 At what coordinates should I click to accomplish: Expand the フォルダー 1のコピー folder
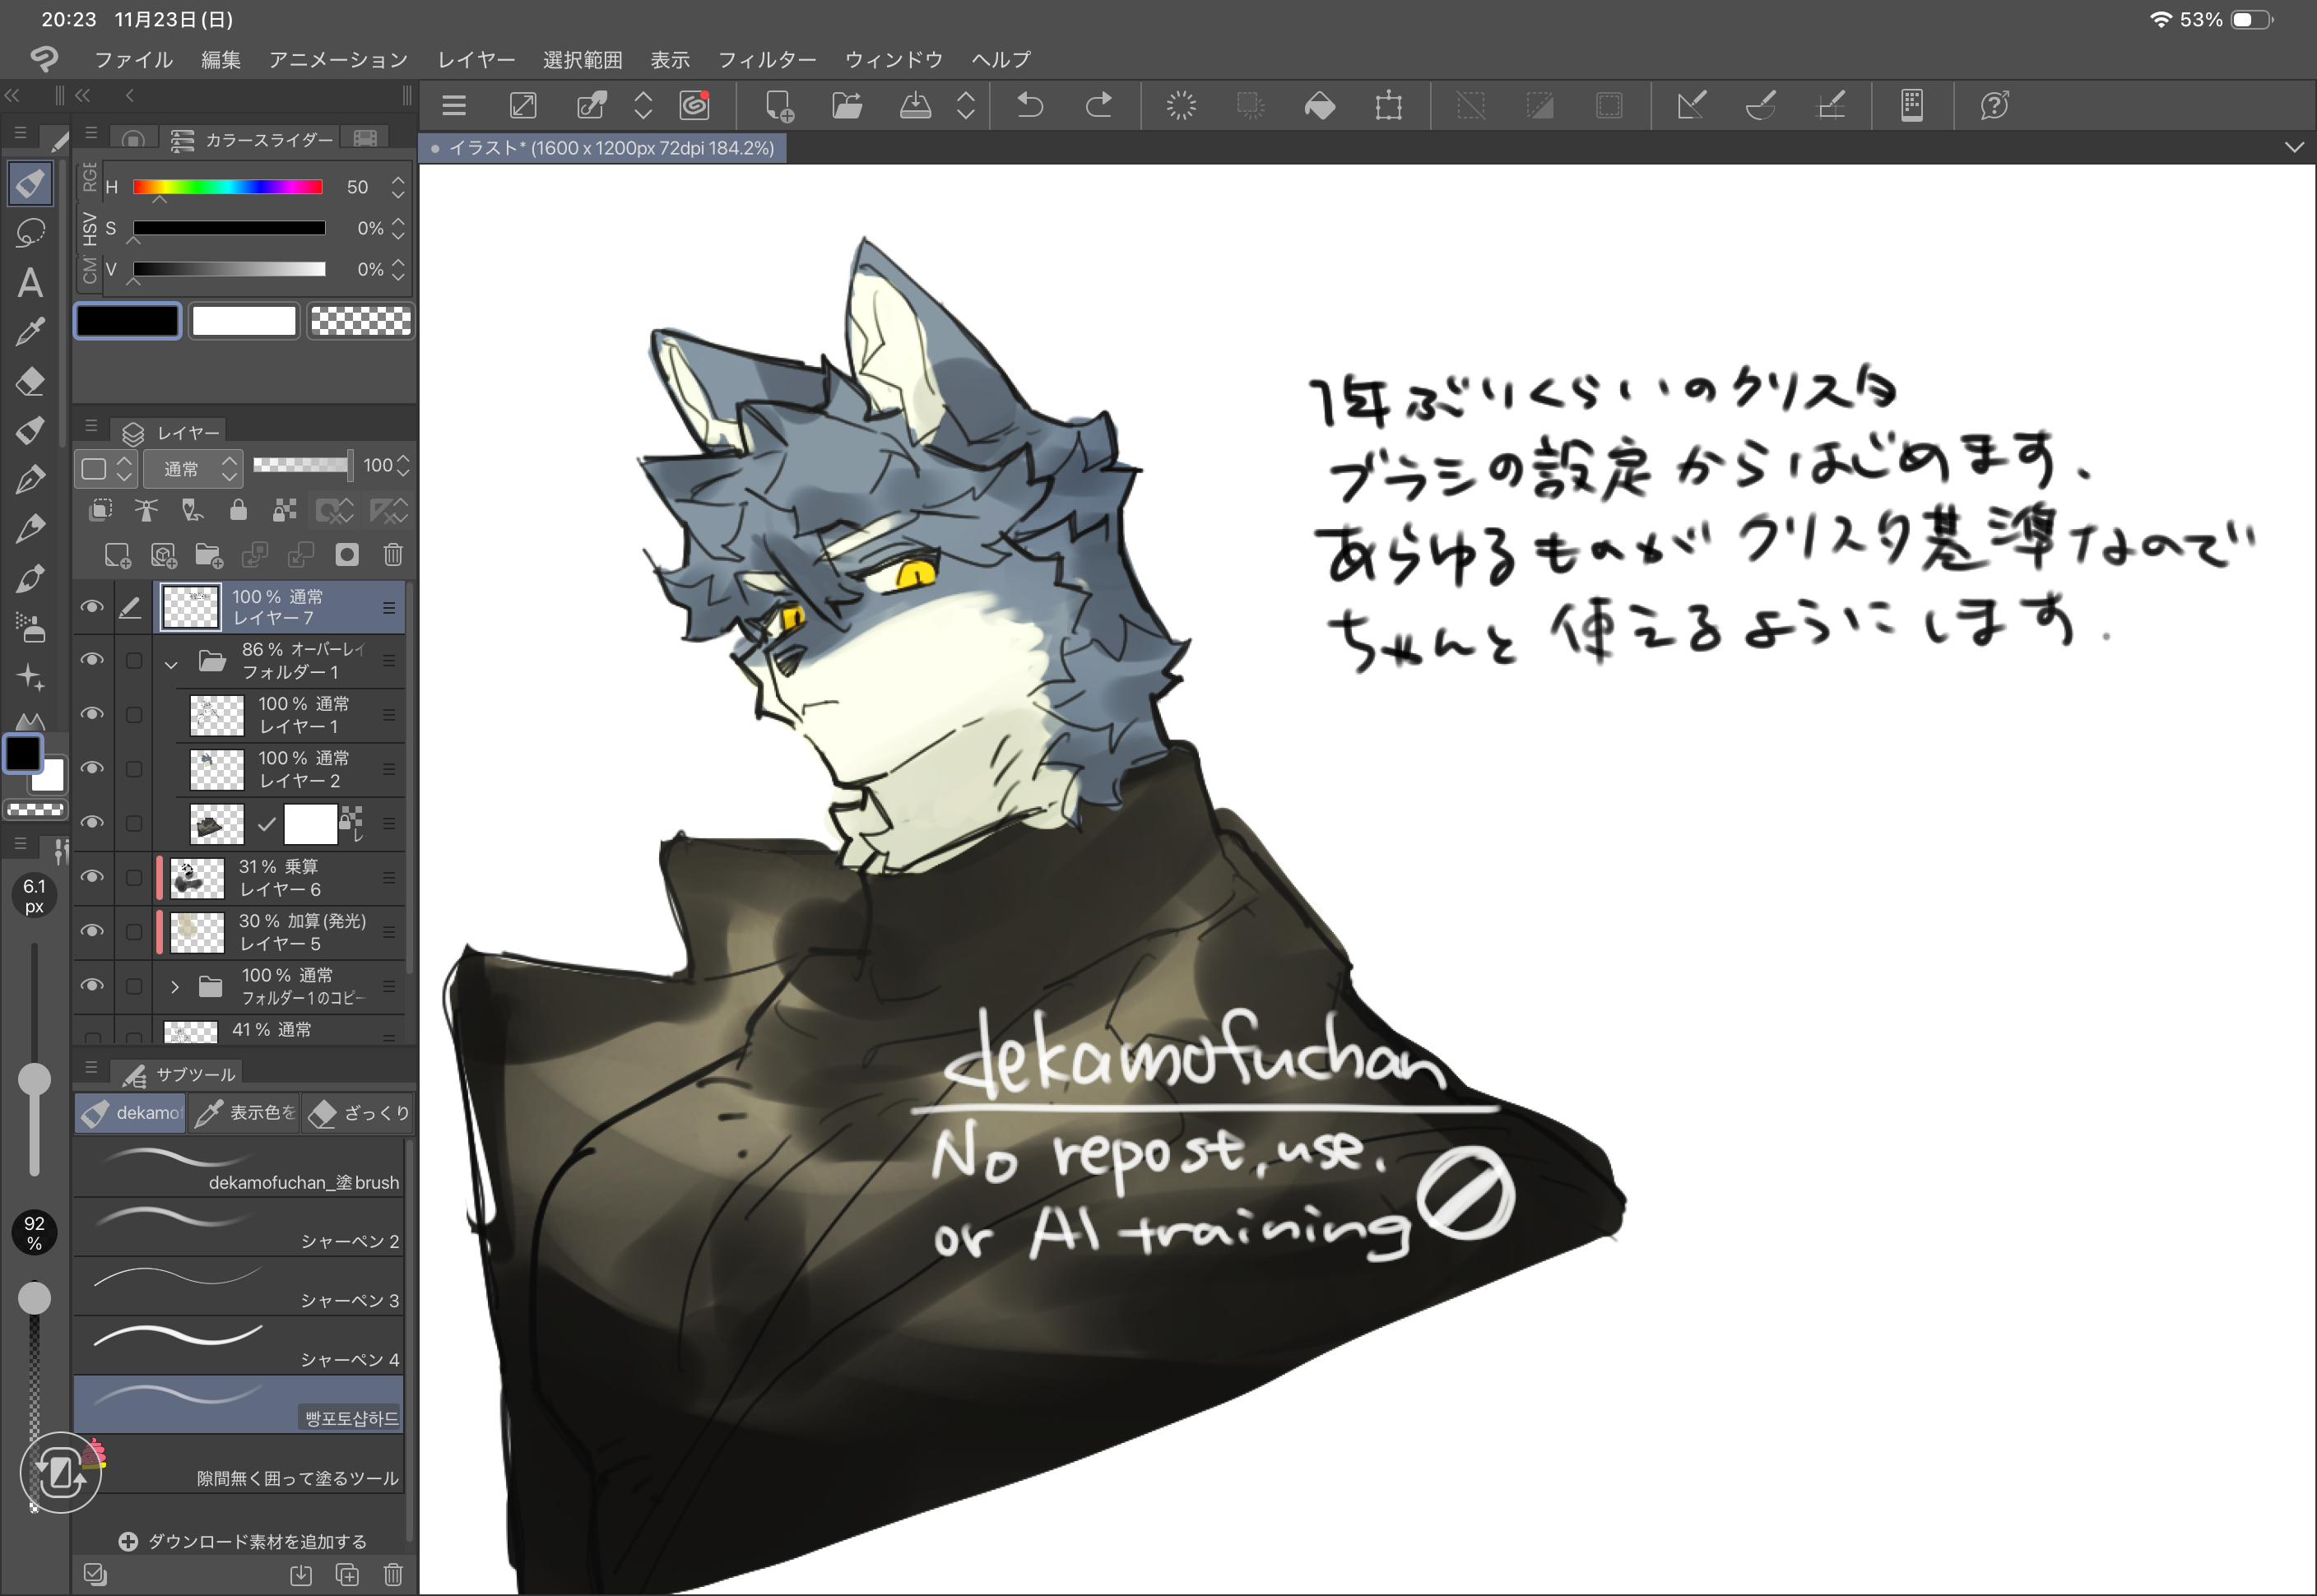coord(174,987)
